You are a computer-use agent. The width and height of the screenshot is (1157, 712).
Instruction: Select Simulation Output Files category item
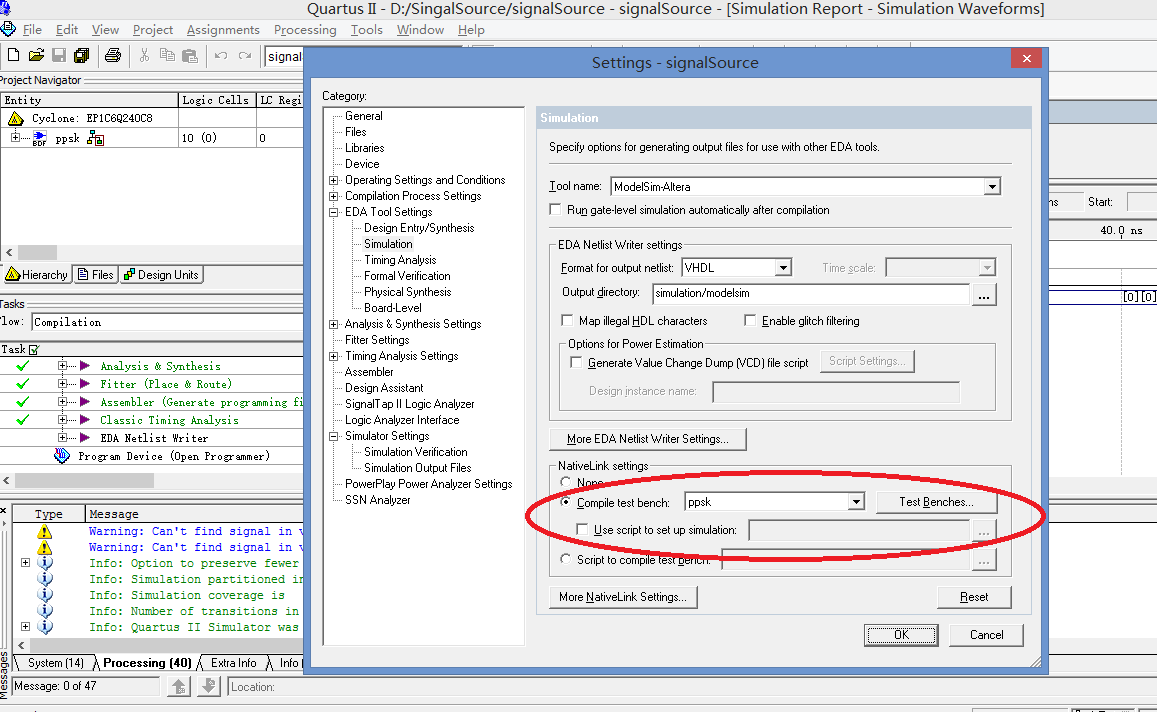pyautogui.click(x=417, y=468)
